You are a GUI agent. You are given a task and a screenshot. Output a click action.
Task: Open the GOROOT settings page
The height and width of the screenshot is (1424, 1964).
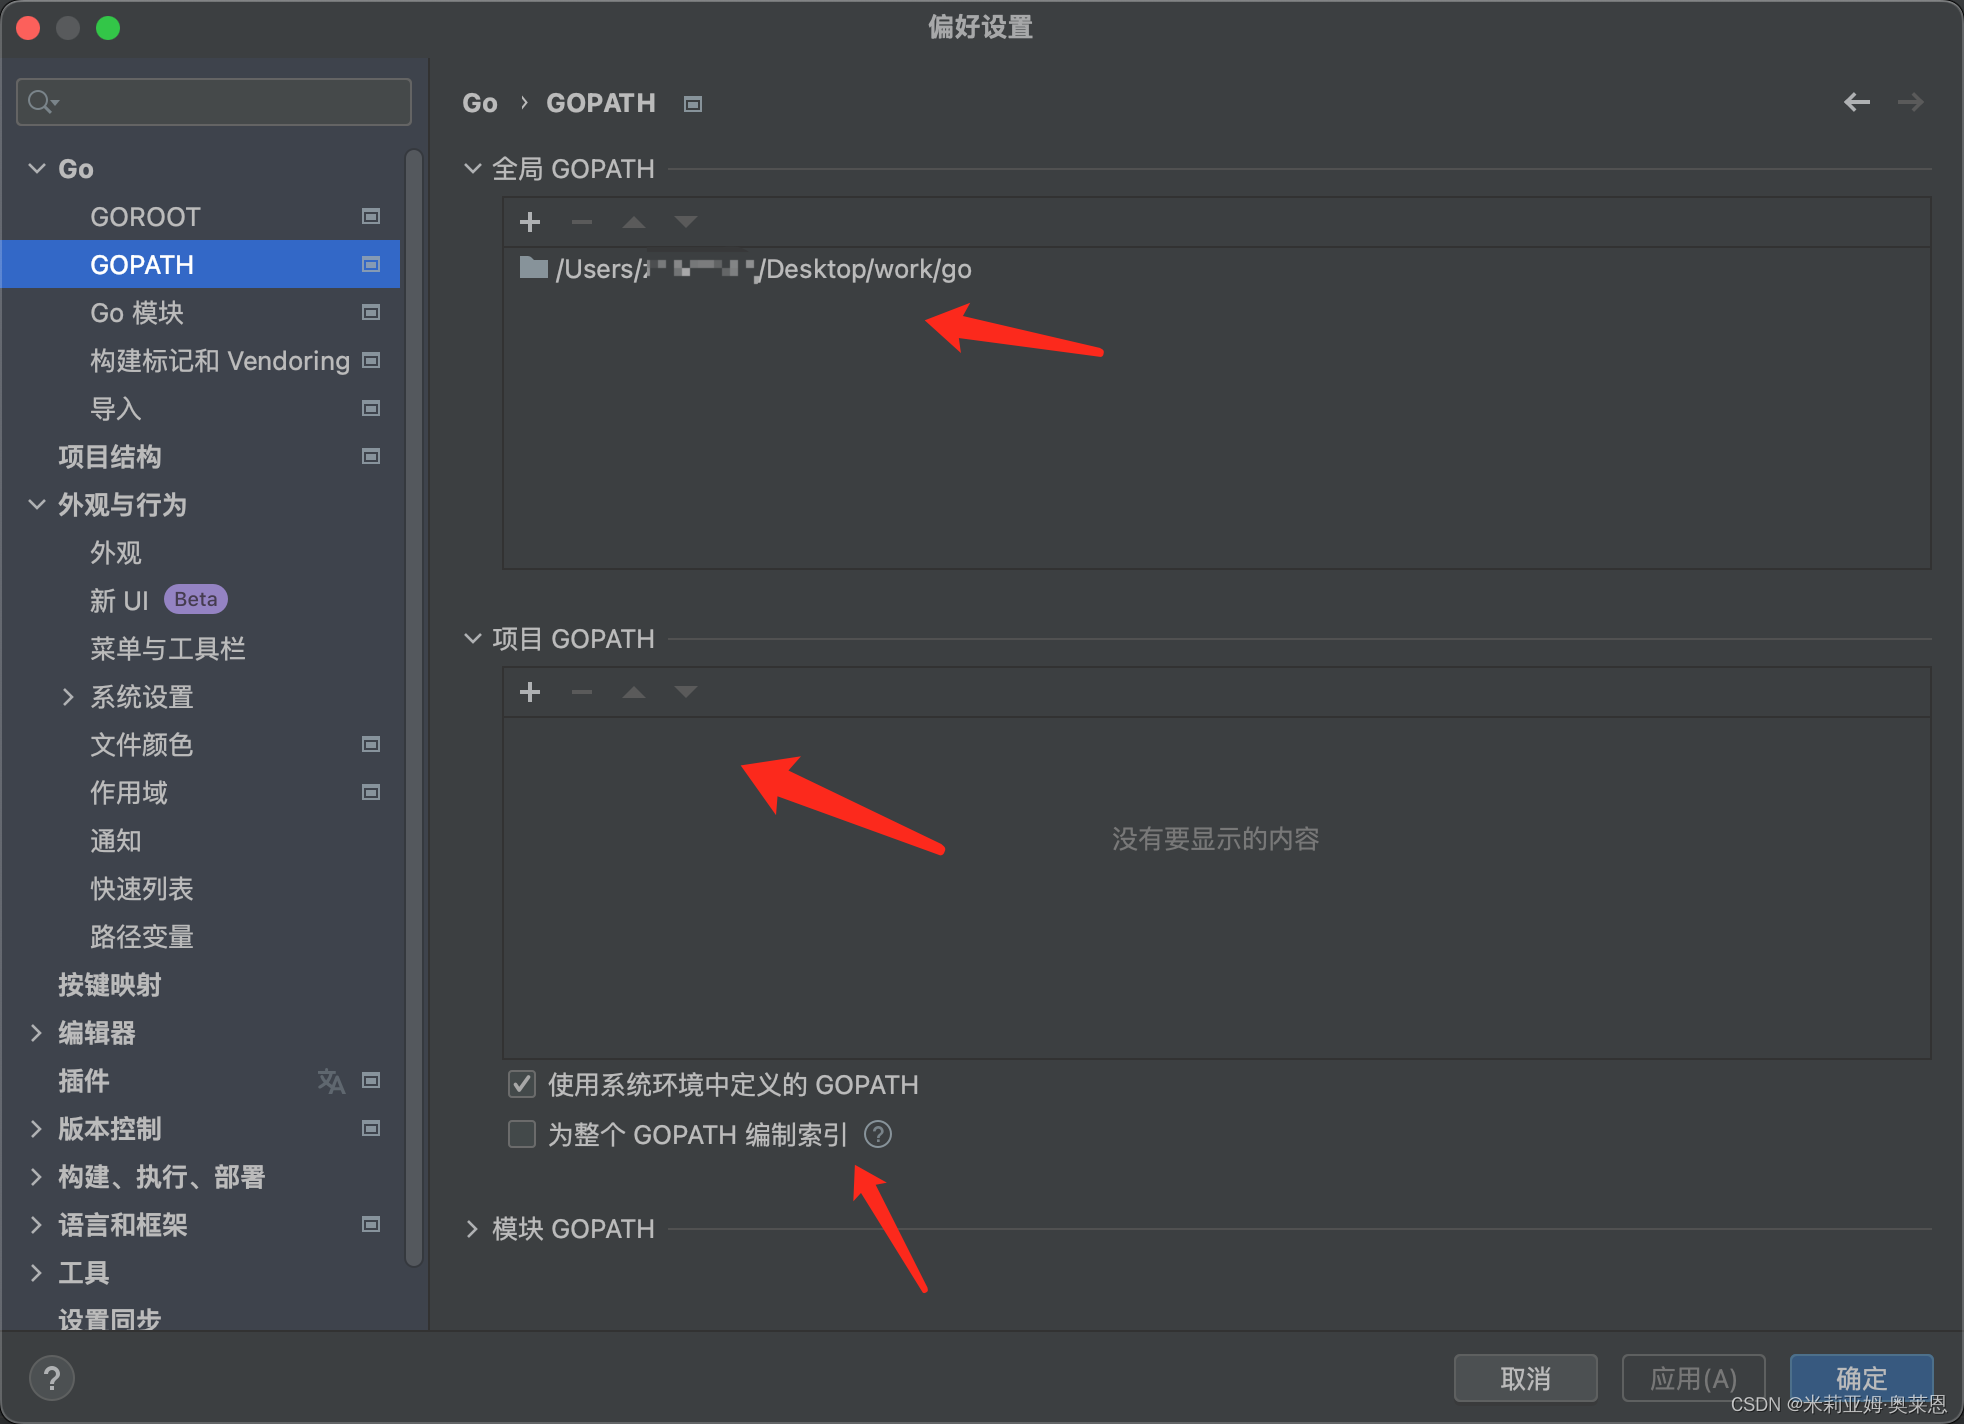[x=145, y=217]
